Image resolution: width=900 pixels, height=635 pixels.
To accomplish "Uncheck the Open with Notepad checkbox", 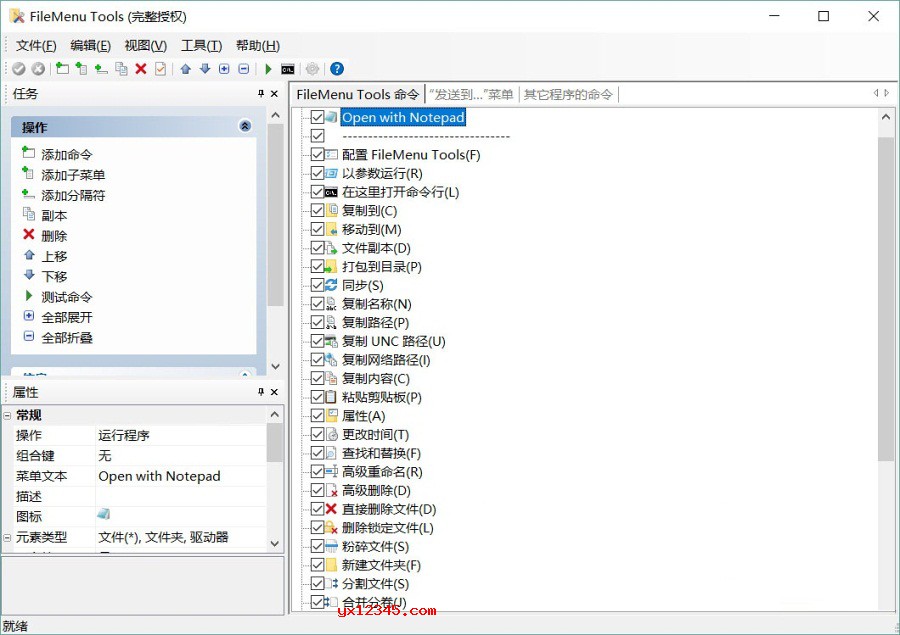I will coord(317,117).
